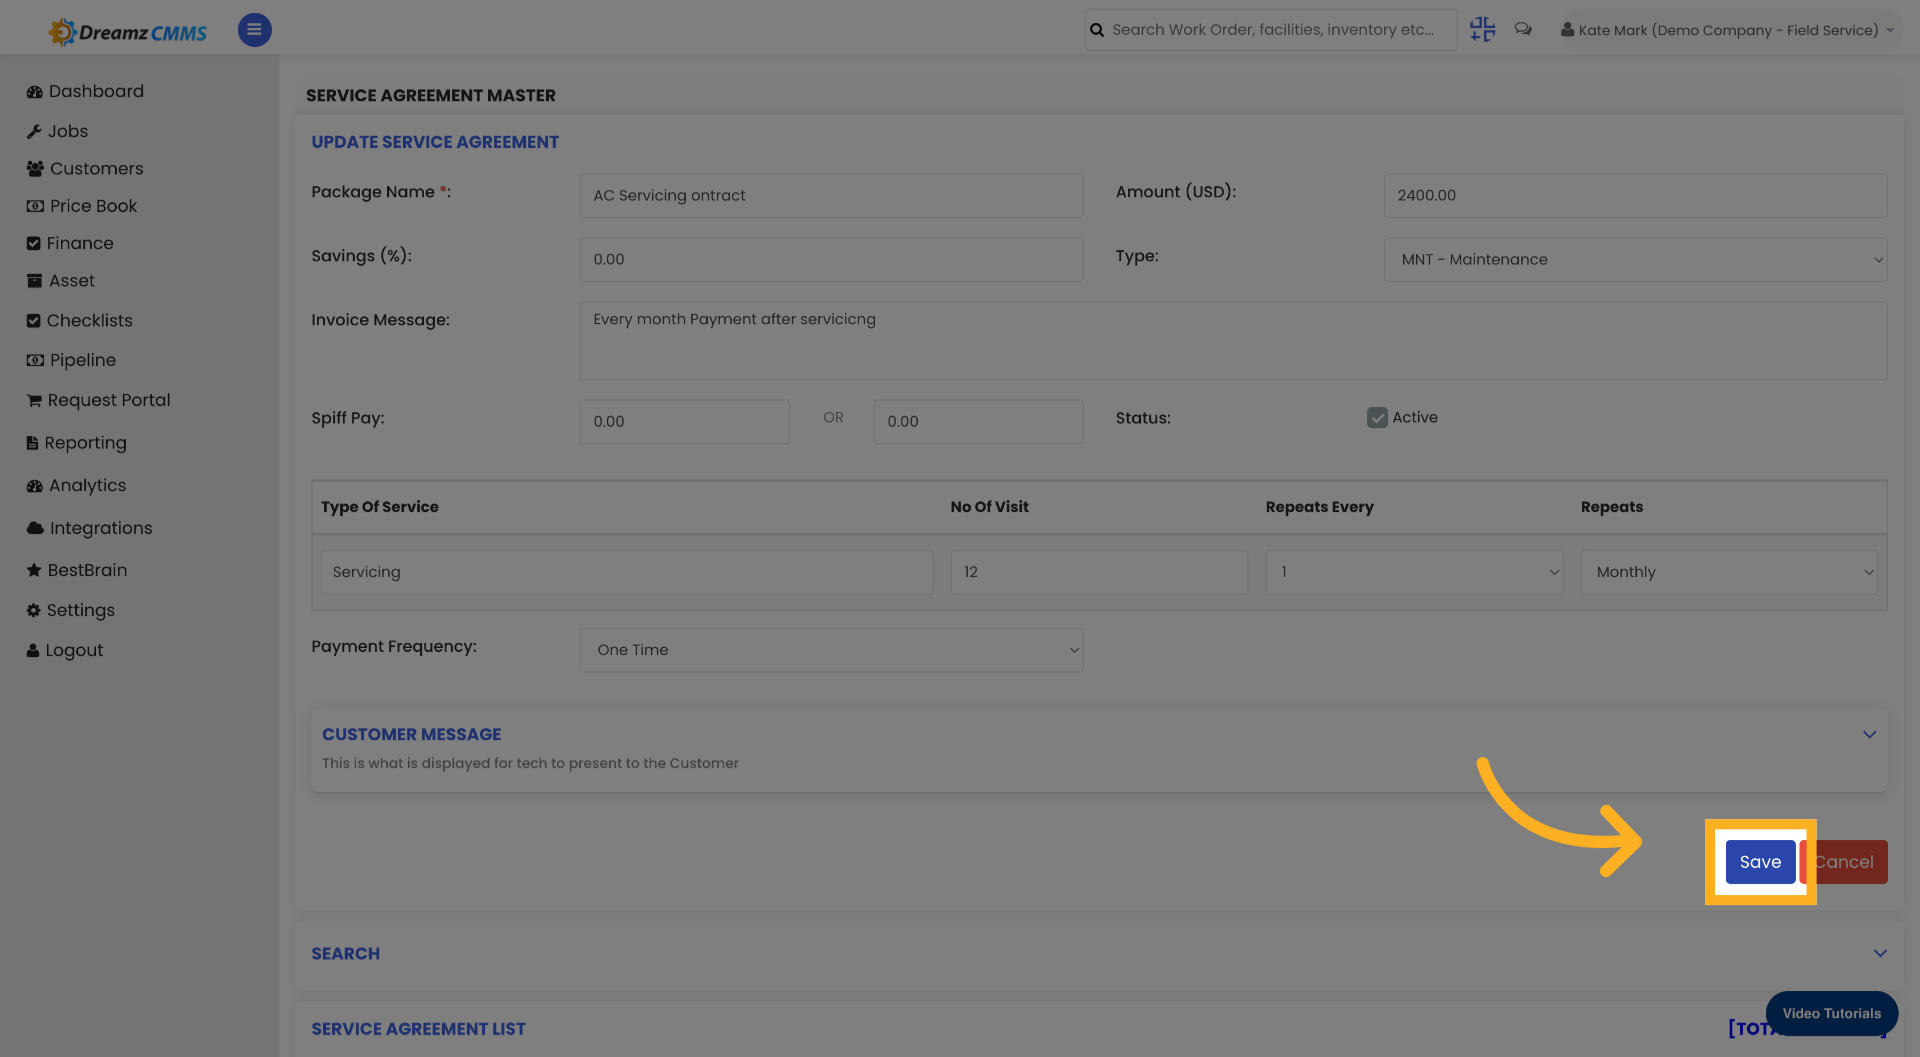The image size is (1920, 1057).
Task: Open the chat messages icon in top bar
Action: click(x=1523, y=29)
